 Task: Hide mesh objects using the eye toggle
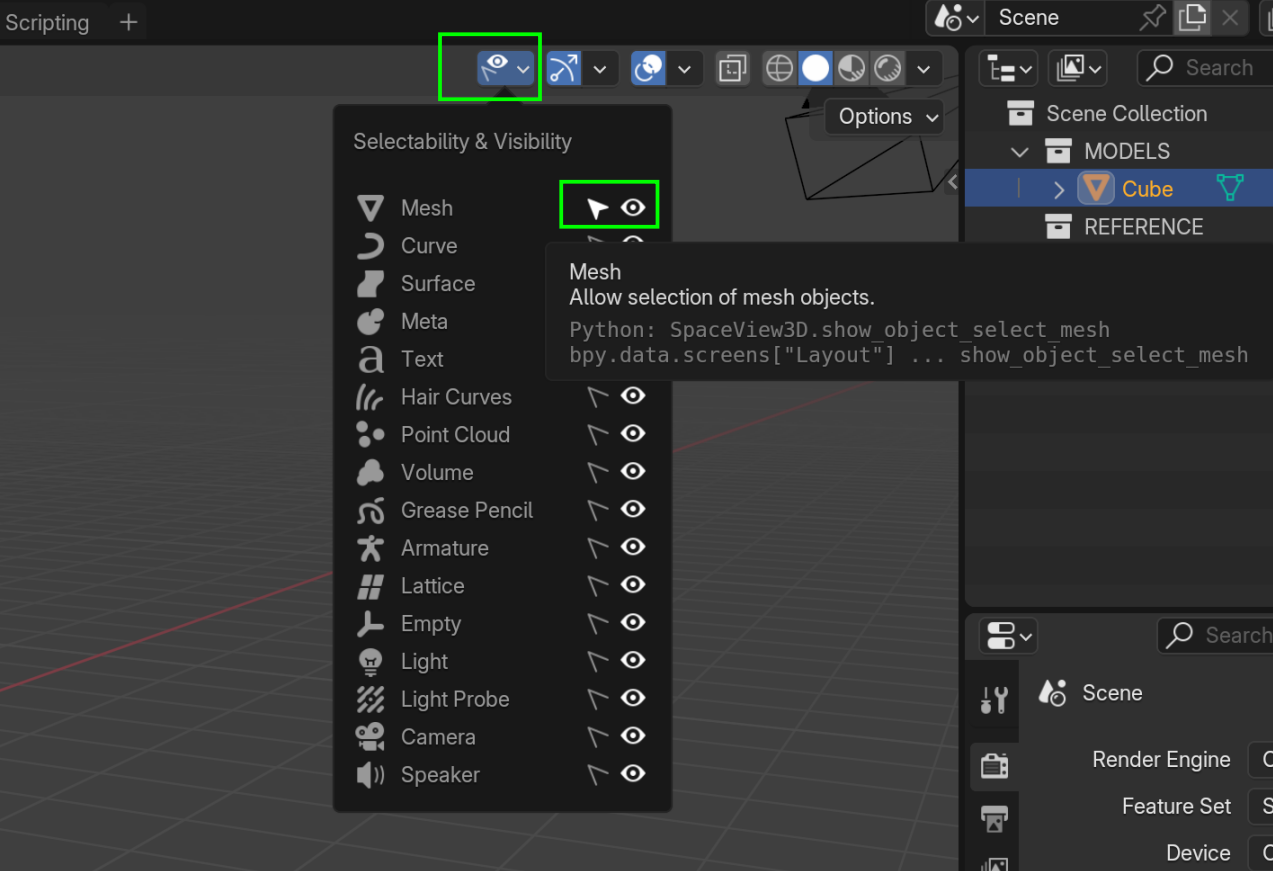point(633,206)
